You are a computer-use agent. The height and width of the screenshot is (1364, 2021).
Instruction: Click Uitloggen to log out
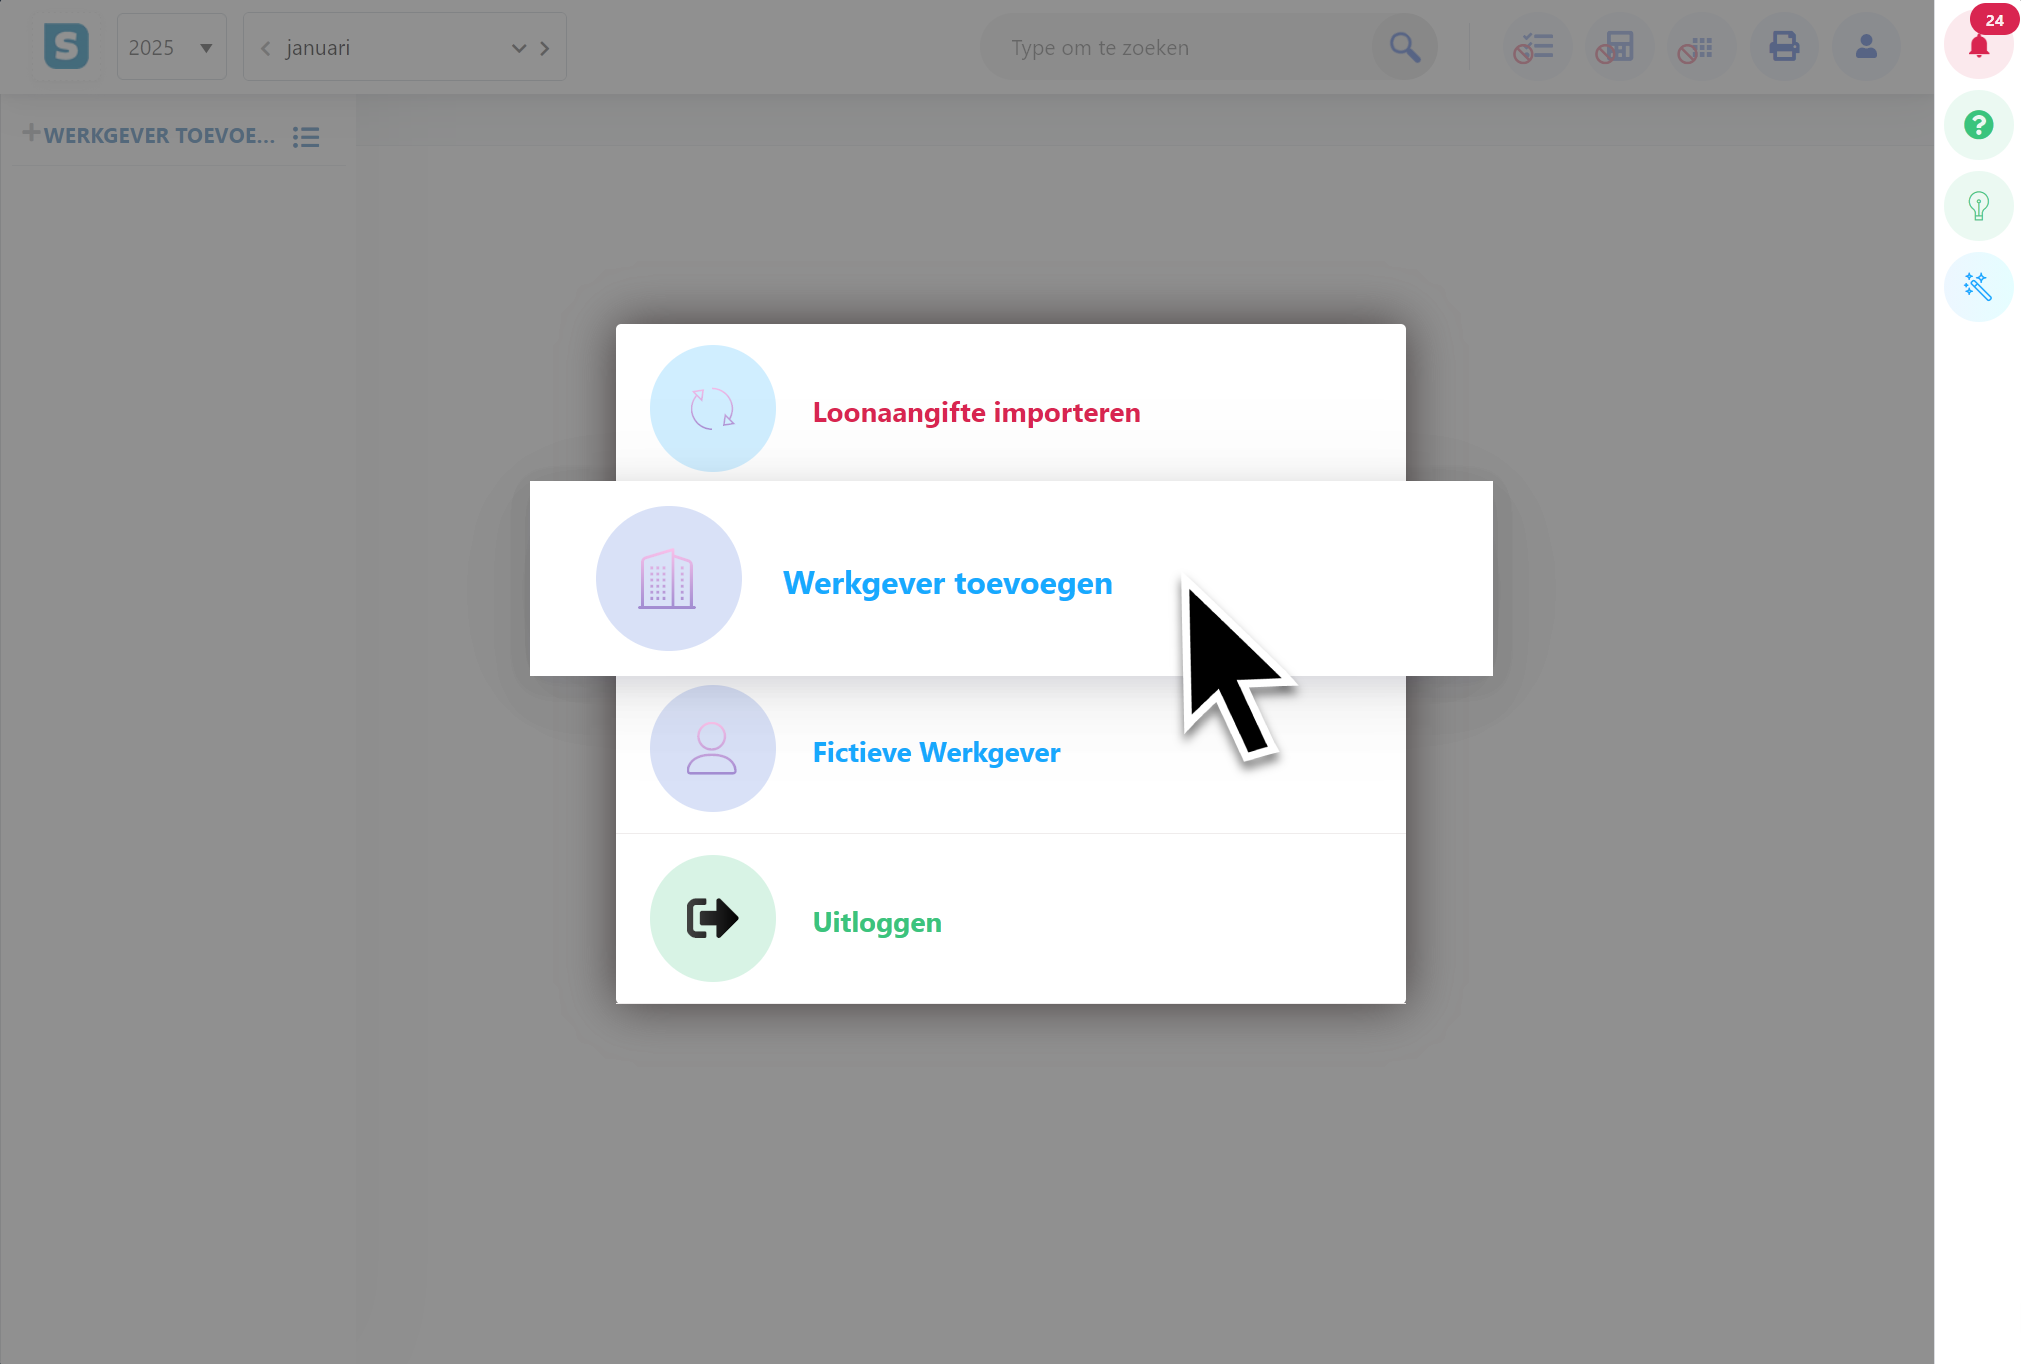tap(876, 921)
